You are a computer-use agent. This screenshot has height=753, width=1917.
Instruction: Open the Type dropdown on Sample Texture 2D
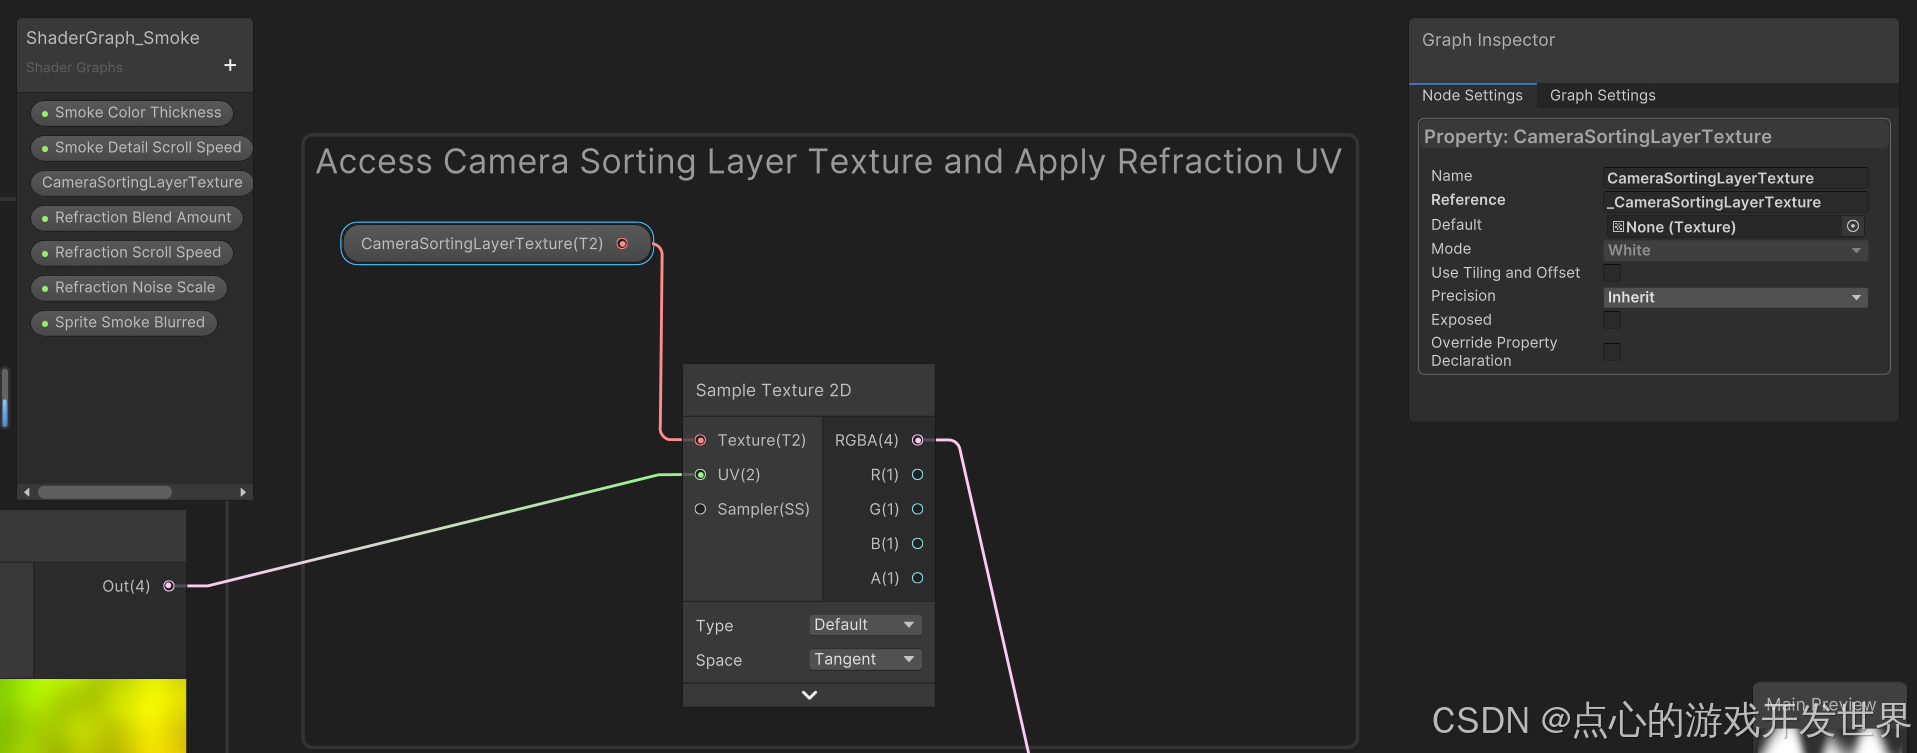864,625
